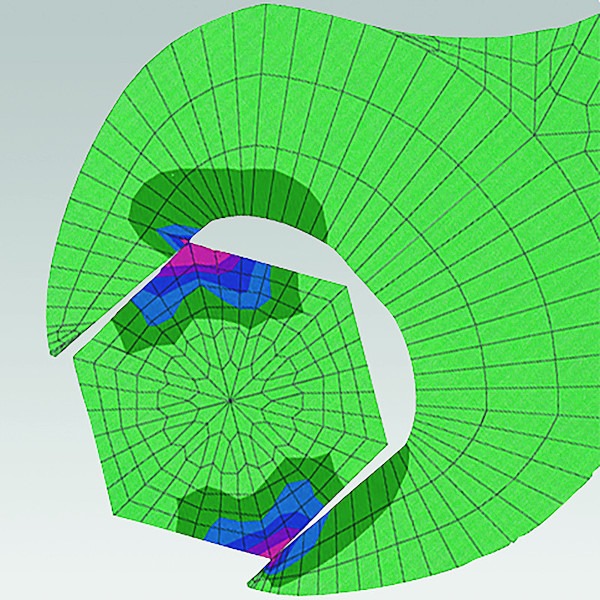
Task: Click the small blue patch on upper wrench jaw tip
Action: click(177, 234)
